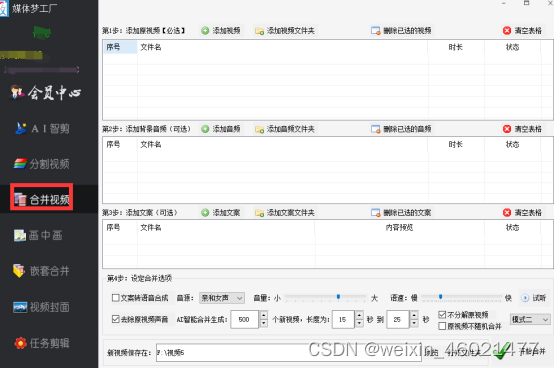Click the 状态 header in the copywriting table
This screenshot has width=554, height=368.
[512, 227]
